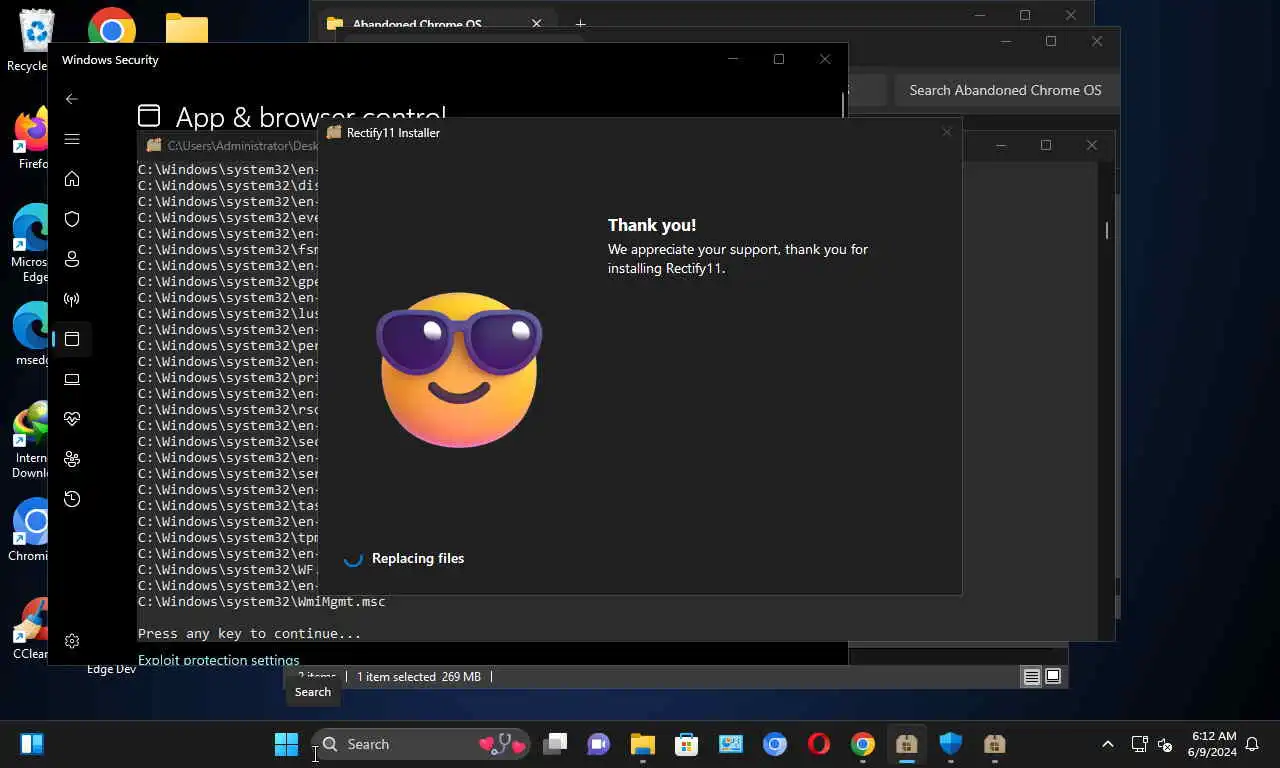Open Windows Security shield on taskbar
Image resolution: width=1280 pixels, height=768 pixels.
[x=950, y=744]
